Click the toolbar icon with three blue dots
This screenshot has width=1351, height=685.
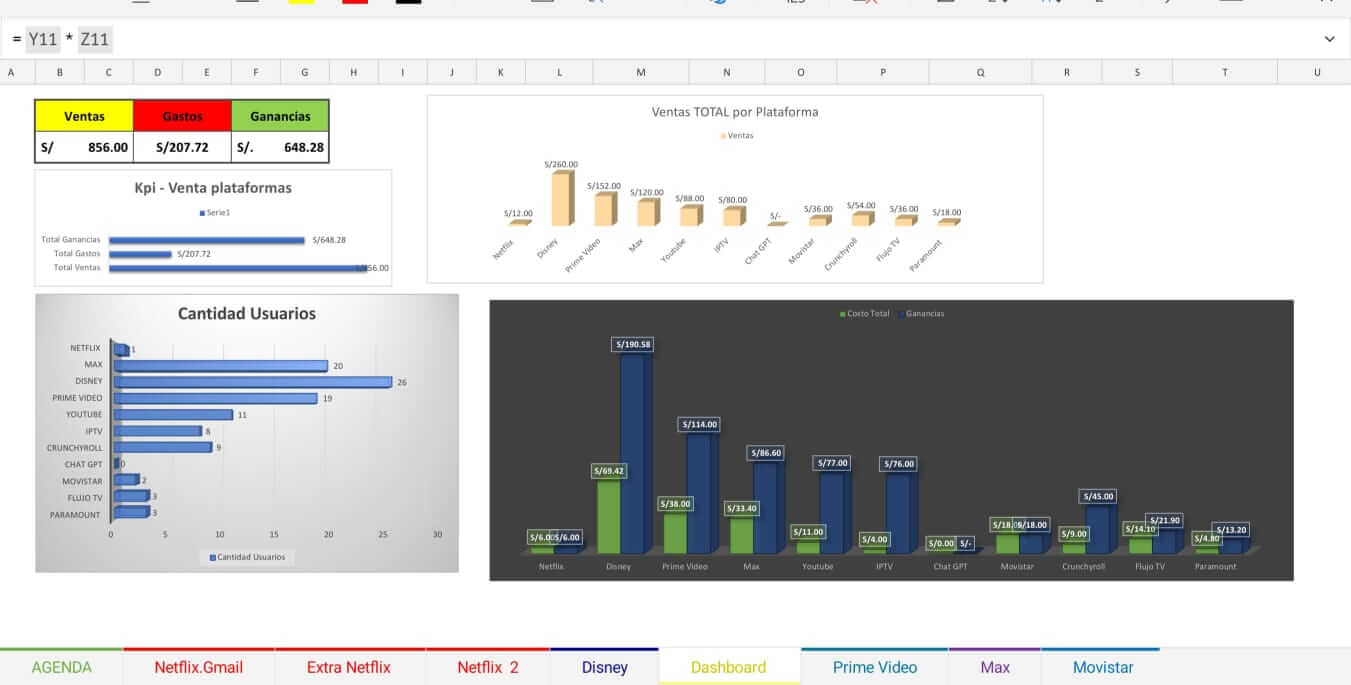pos(1046,4)
